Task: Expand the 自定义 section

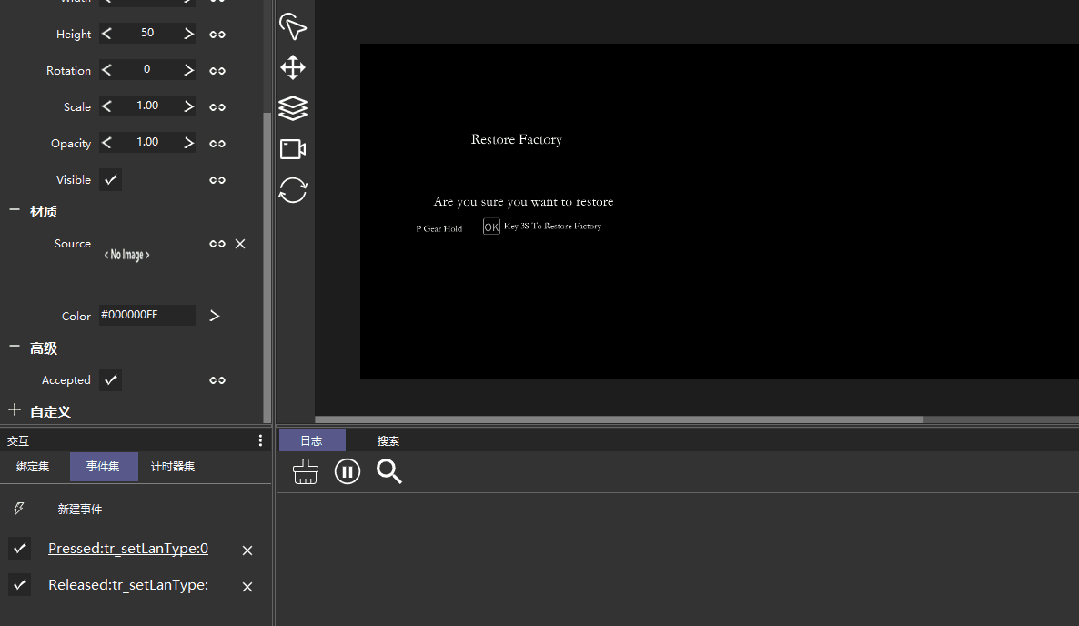Action: coord(14,410)
